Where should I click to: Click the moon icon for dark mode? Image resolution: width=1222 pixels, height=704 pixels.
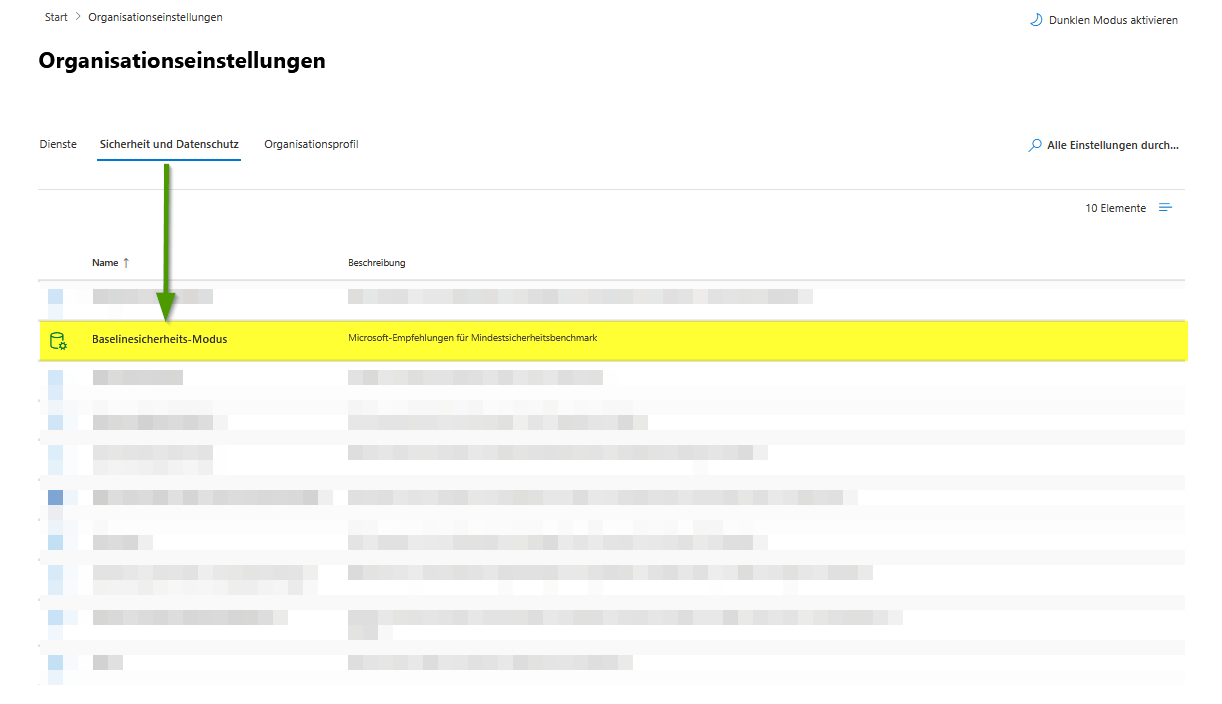tap(1036, 20)
